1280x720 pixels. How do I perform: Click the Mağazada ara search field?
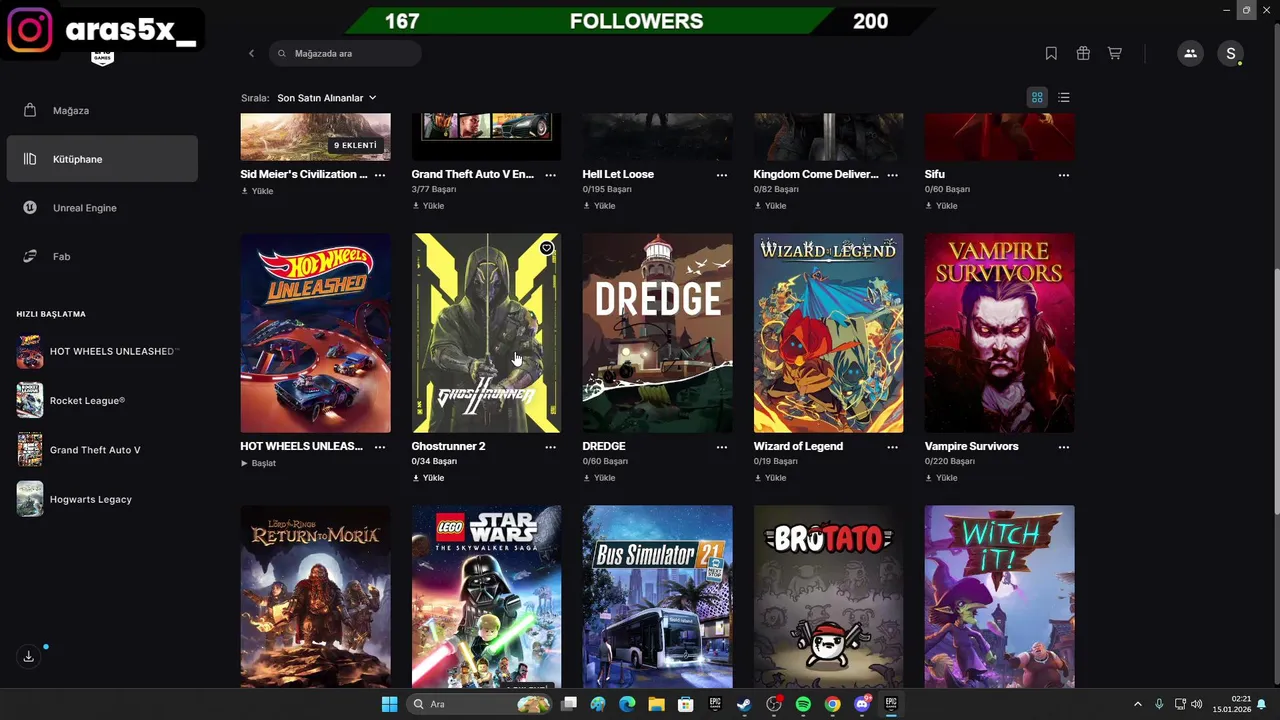pos(345,53)
